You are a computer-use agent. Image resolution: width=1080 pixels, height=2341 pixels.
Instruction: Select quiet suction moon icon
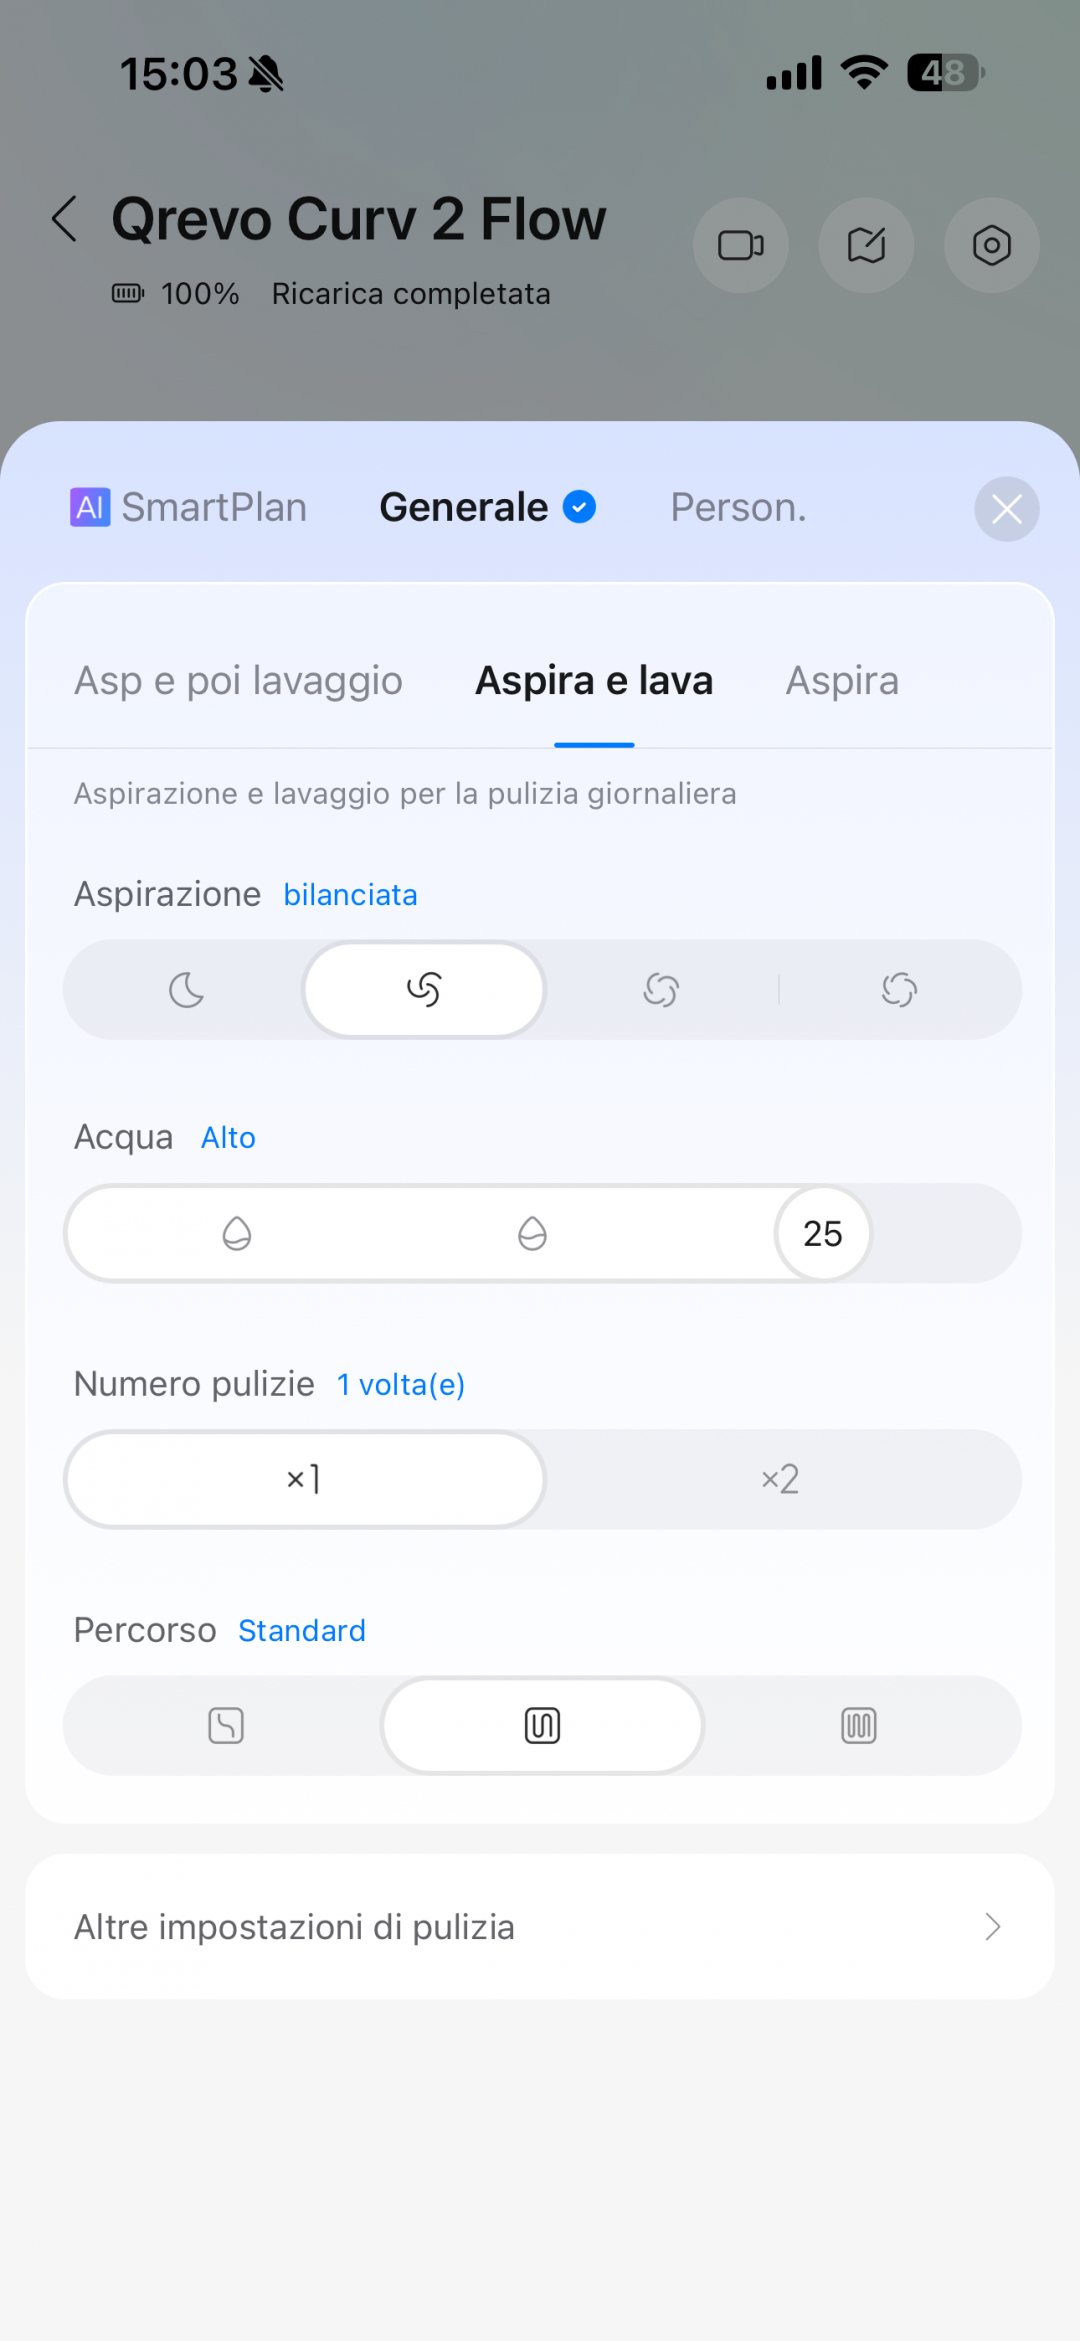click(x=186, y=990)
